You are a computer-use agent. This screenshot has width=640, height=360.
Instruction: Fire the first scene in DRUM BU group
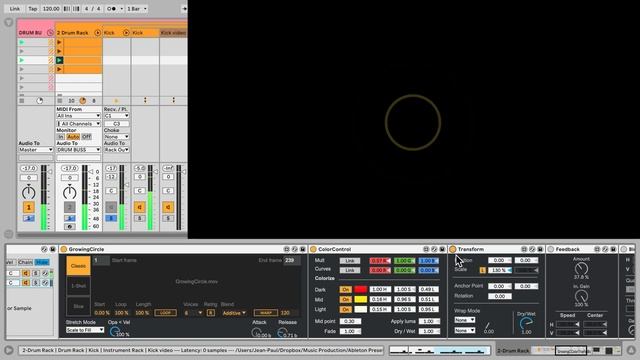(x=22, y=42)
